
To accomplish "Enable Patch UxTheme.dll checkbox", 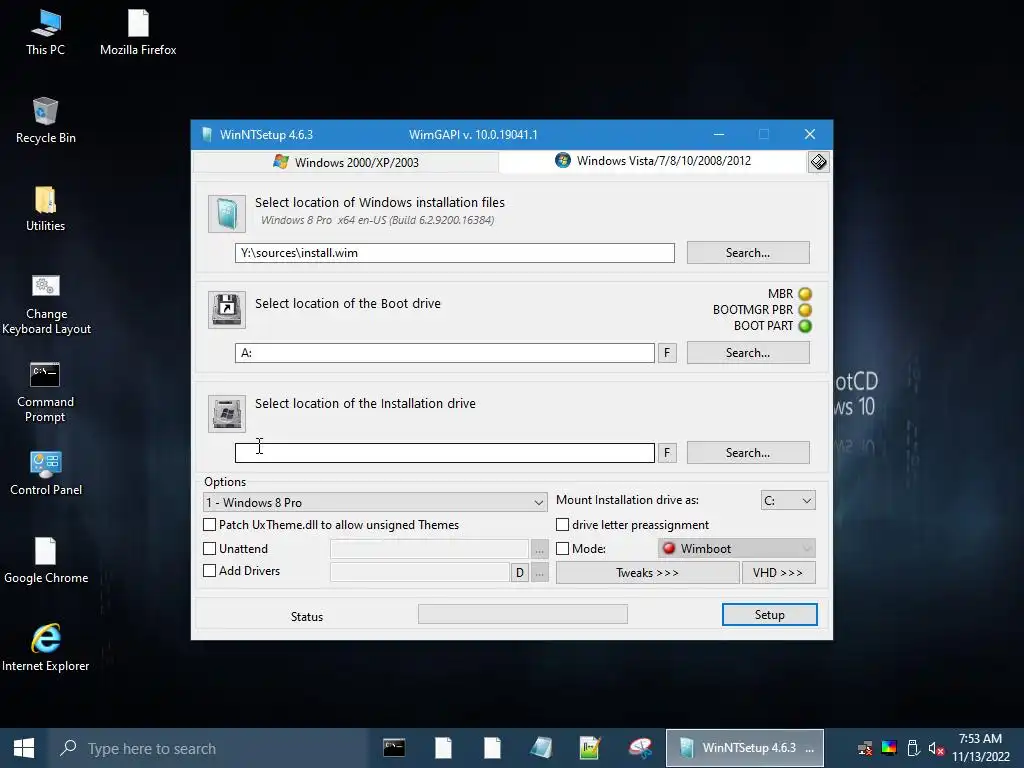I will point(210,524).
